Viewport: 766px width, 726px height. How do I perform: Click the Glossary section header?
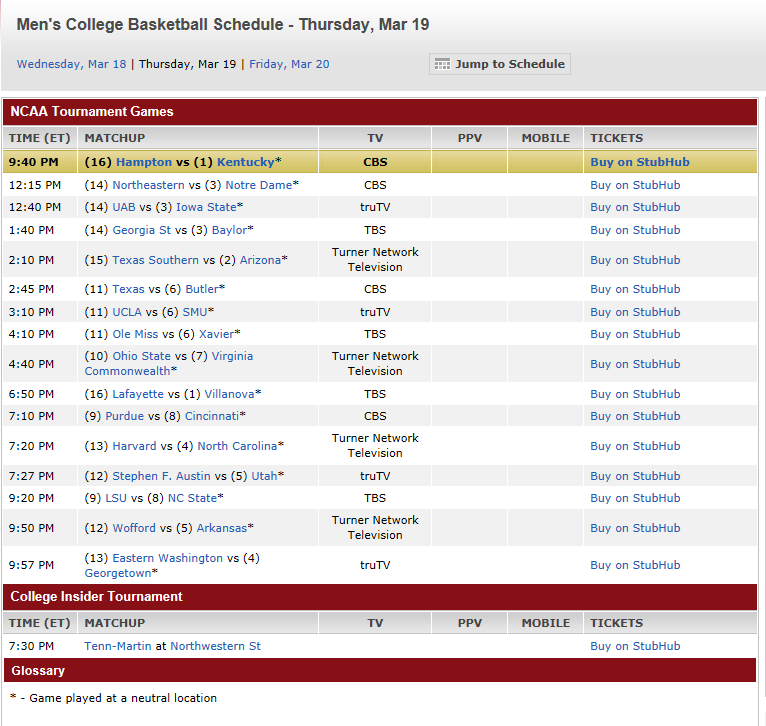(380, 670)
